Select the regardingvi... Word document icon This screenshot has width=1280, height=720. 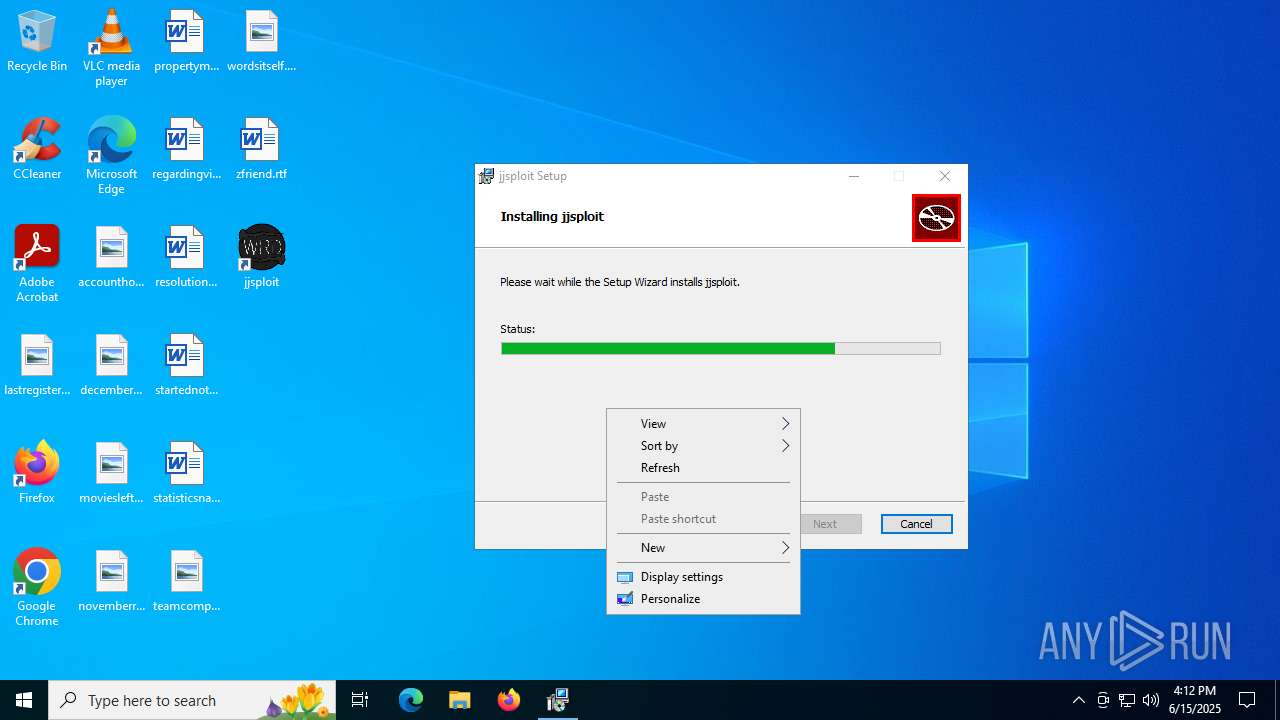pos(186,150)
